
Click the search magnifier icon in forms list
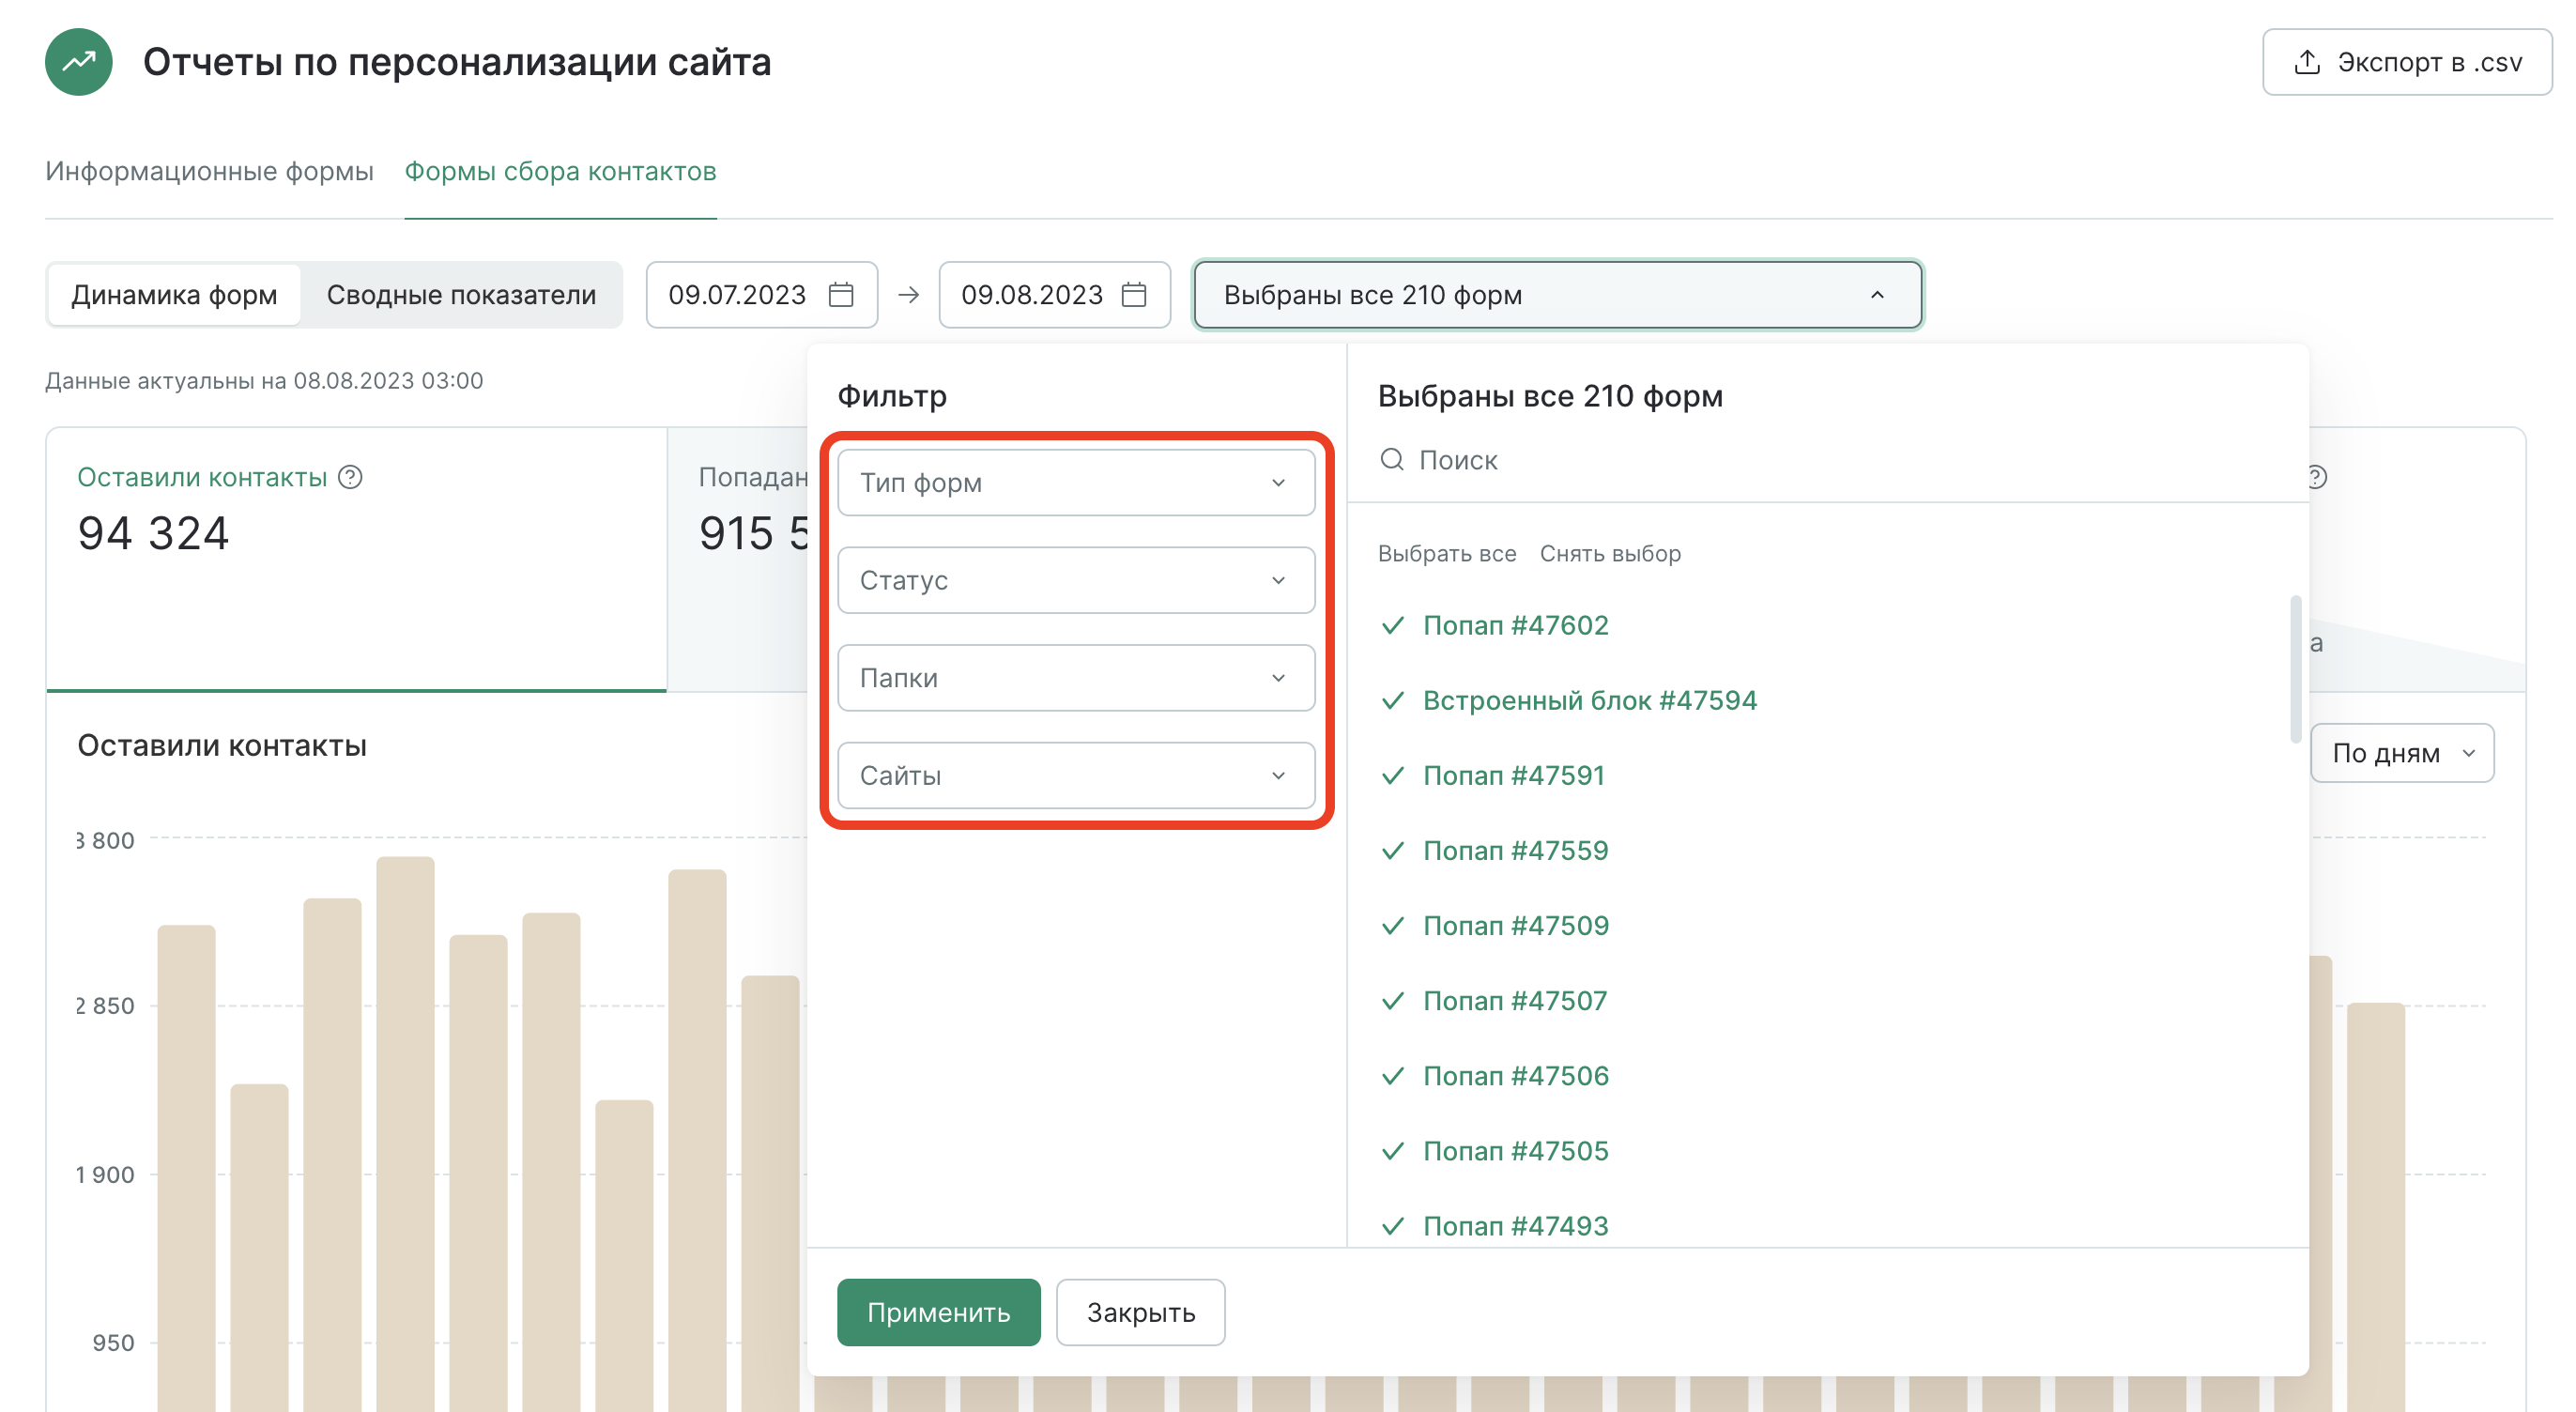[x=1392, y=460]
